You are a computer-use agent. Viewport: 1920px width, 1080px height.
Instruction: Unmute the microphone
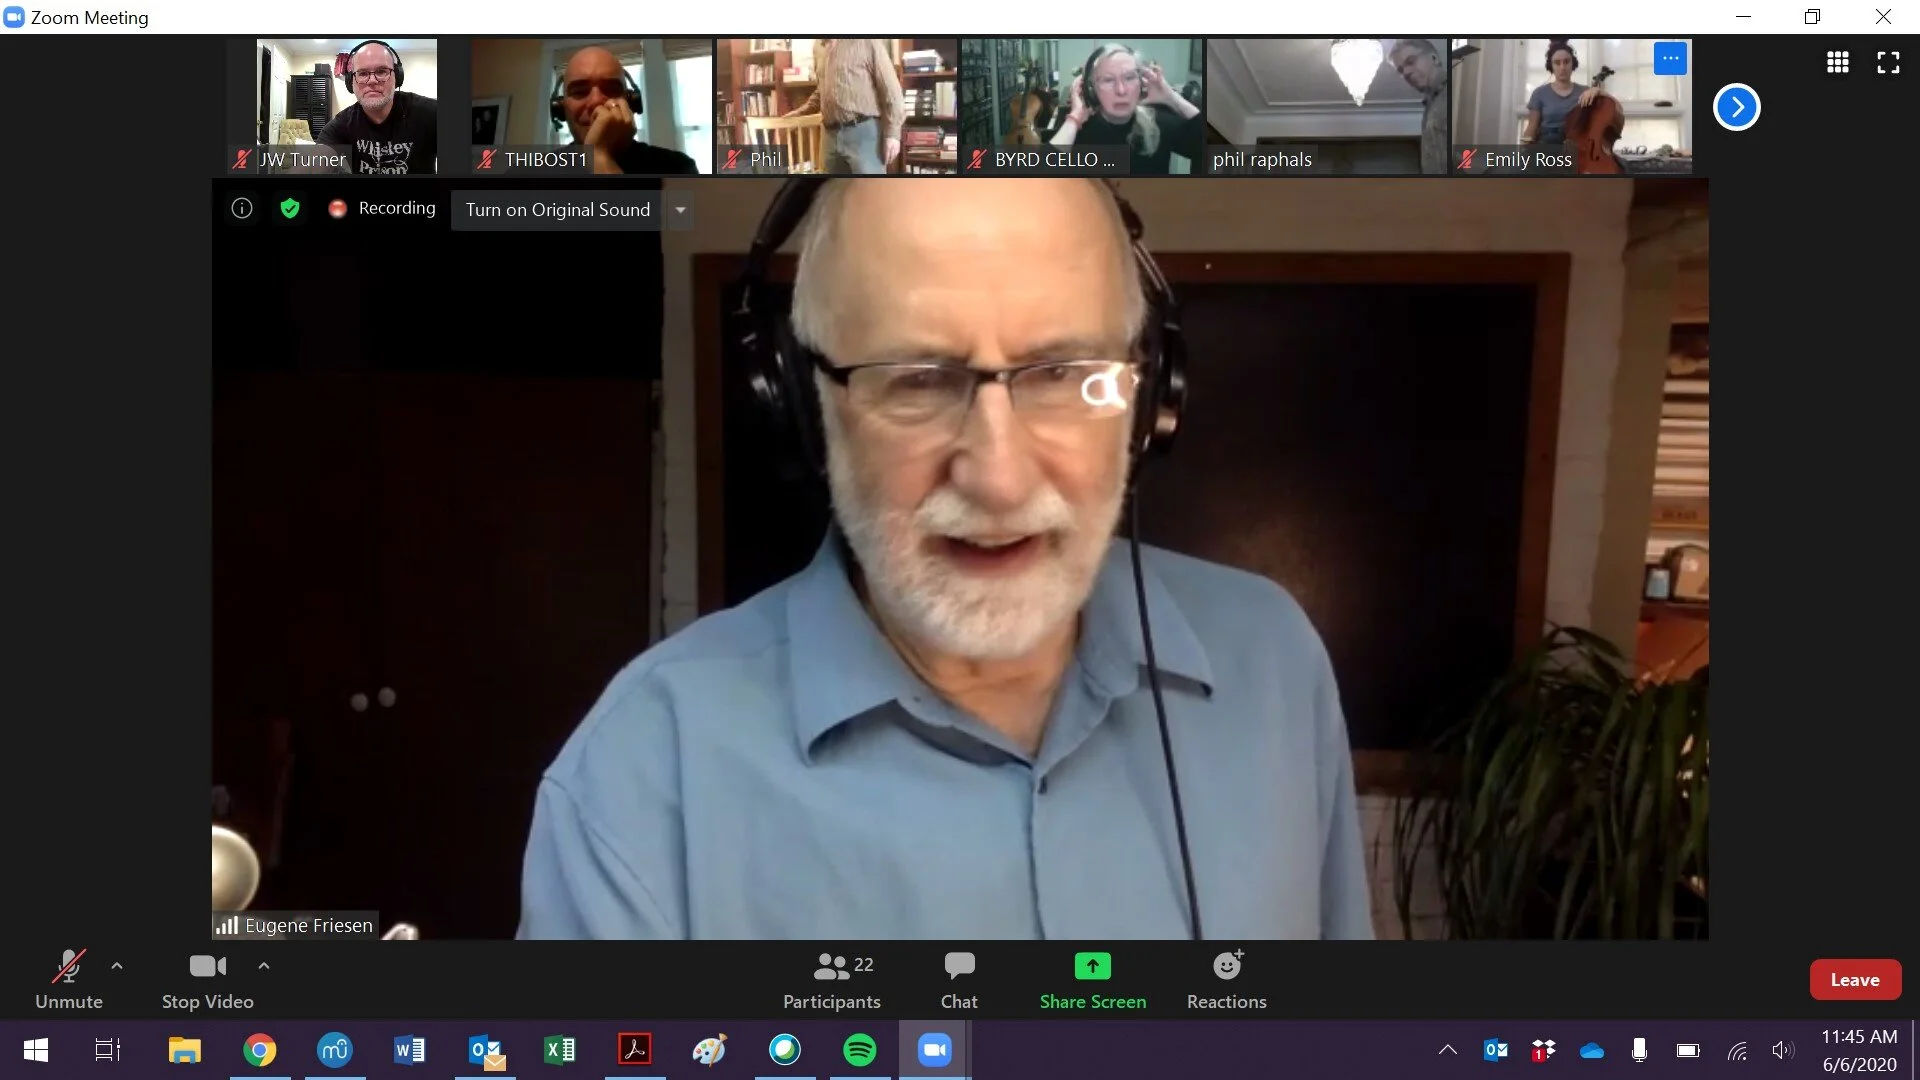69,980
